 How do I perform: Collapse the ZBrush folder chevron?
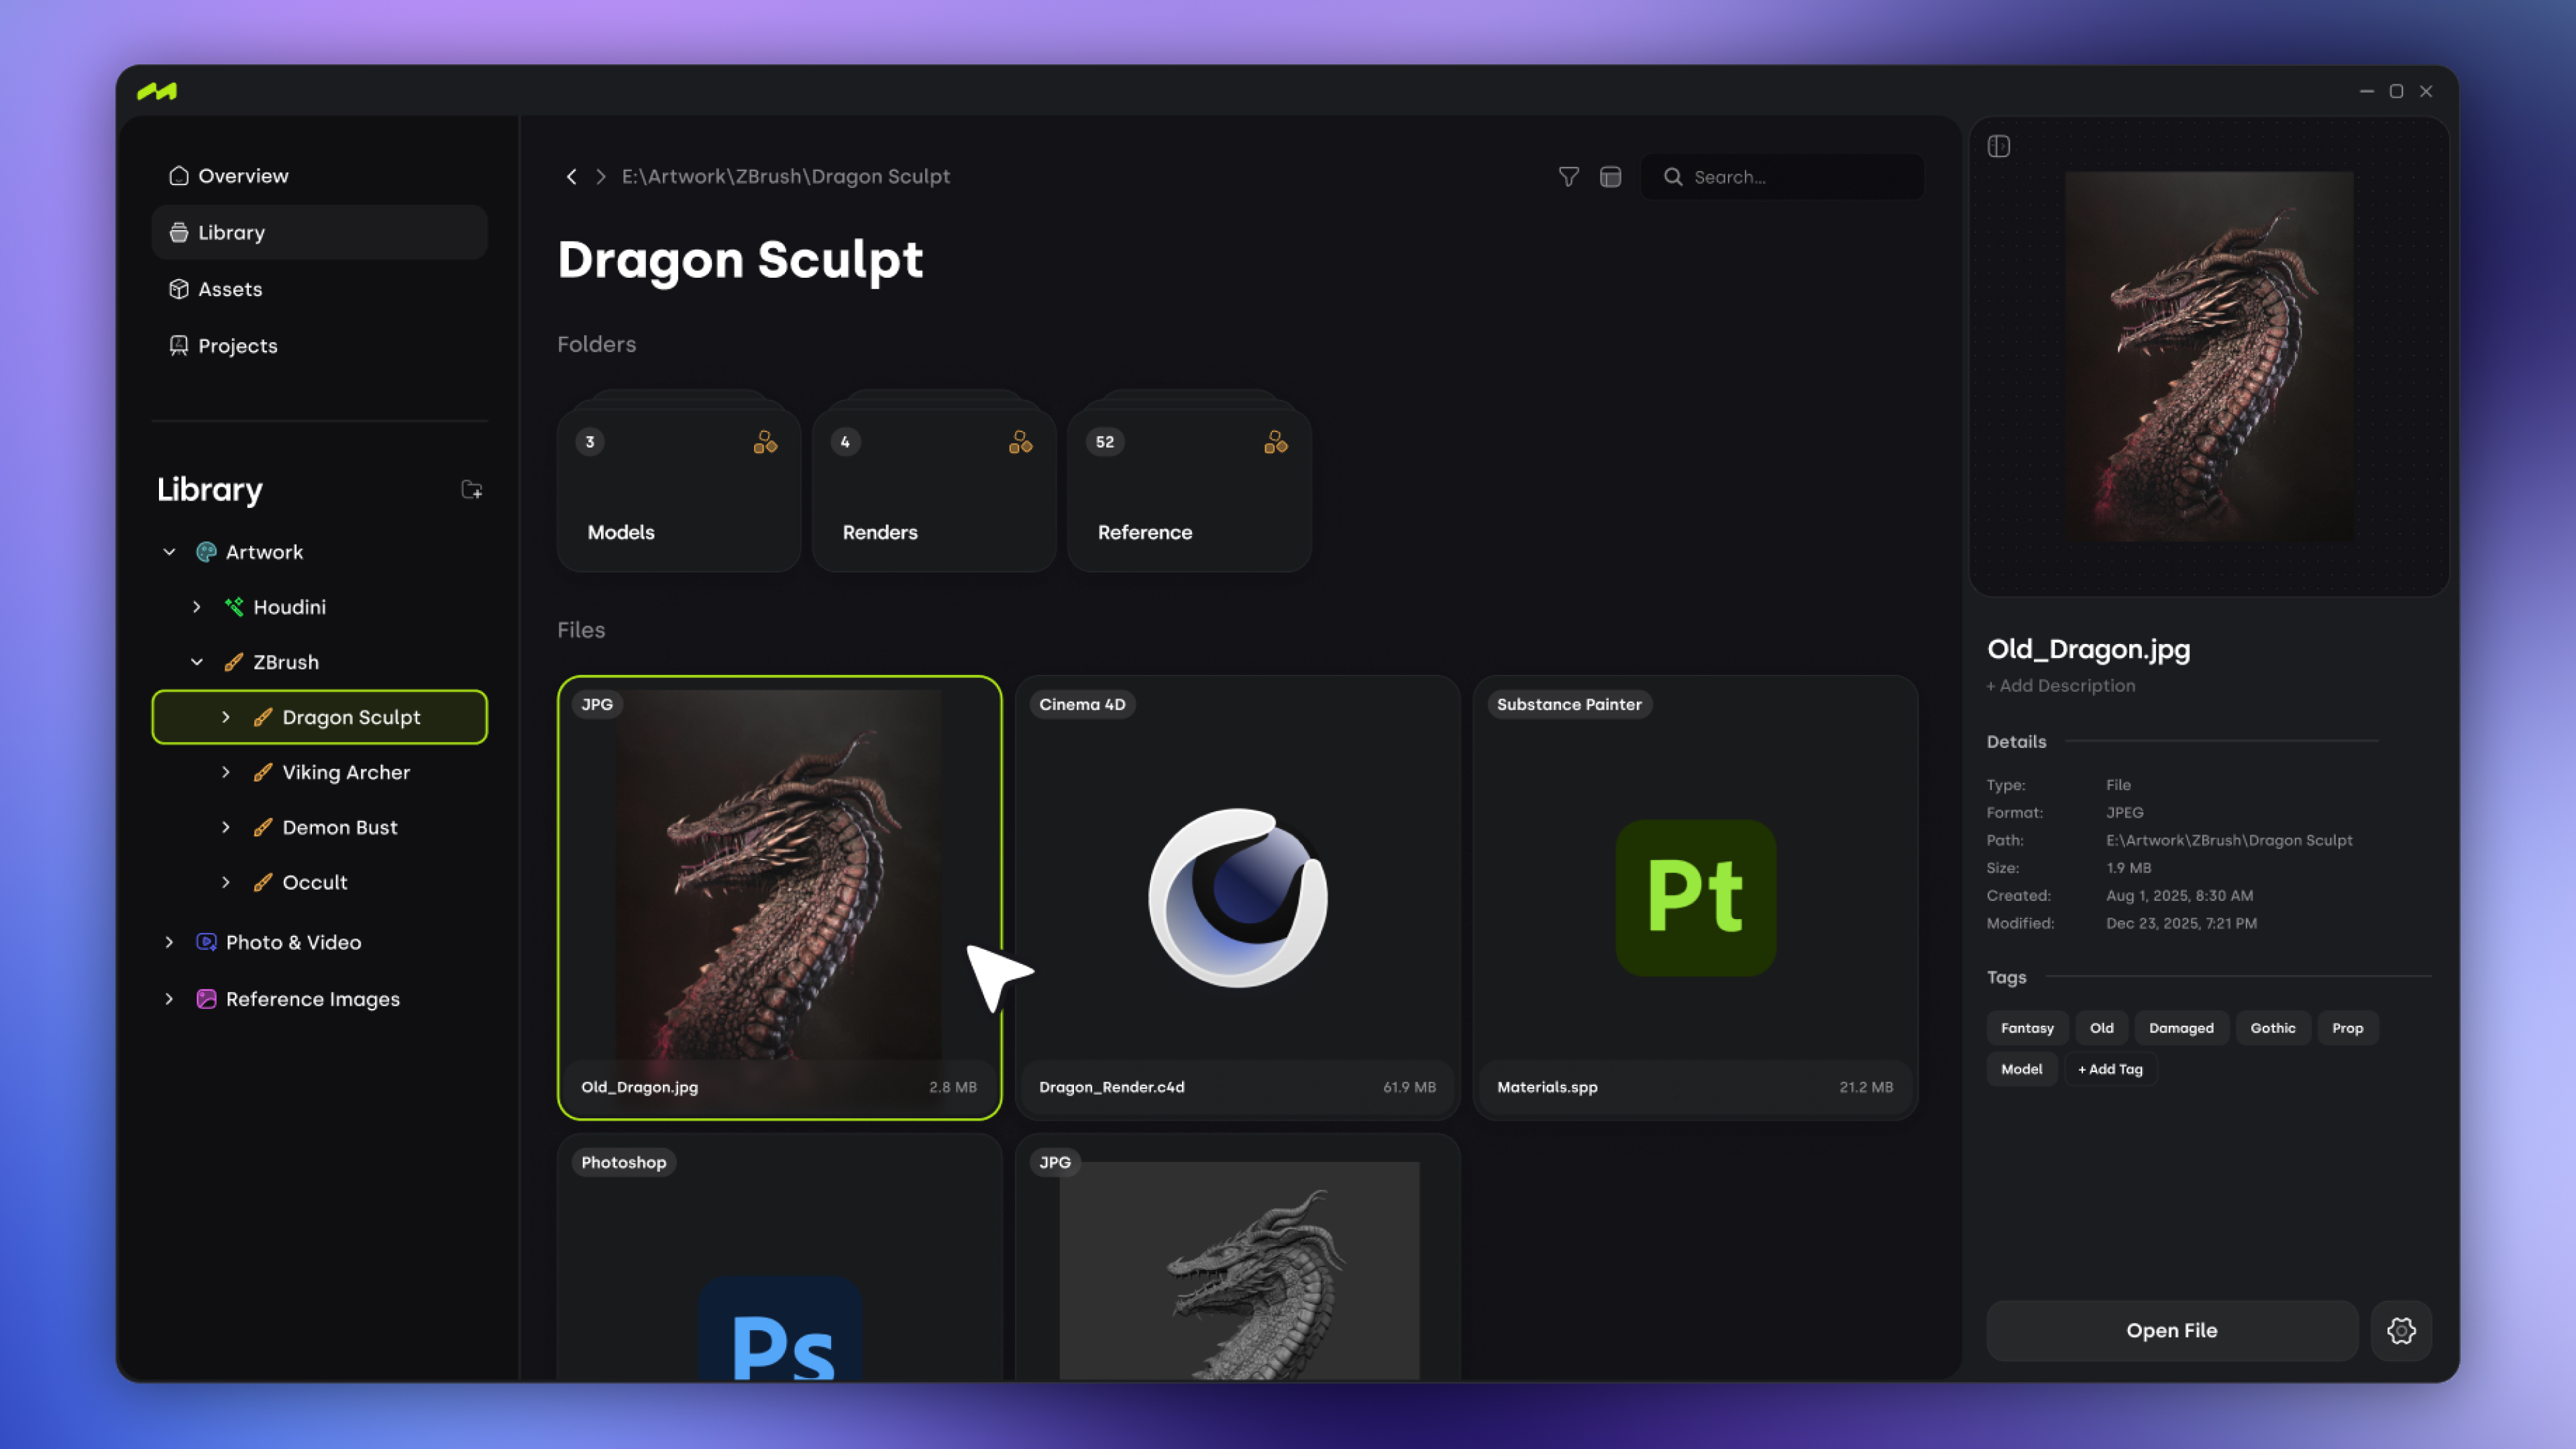tap(197, 662)
